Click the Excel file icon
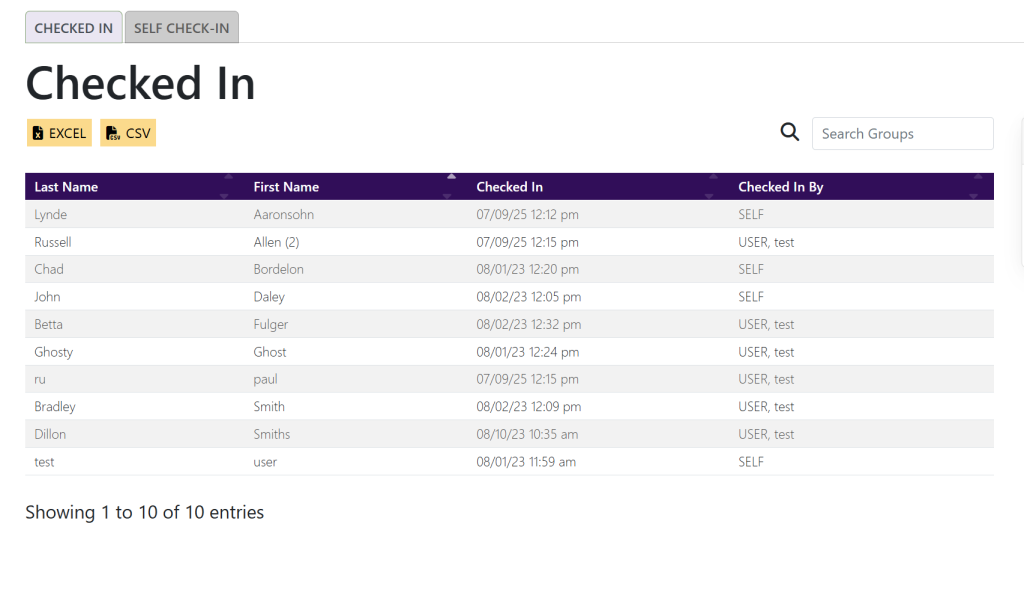This screenshot has height=590, width=1024. 38,134
